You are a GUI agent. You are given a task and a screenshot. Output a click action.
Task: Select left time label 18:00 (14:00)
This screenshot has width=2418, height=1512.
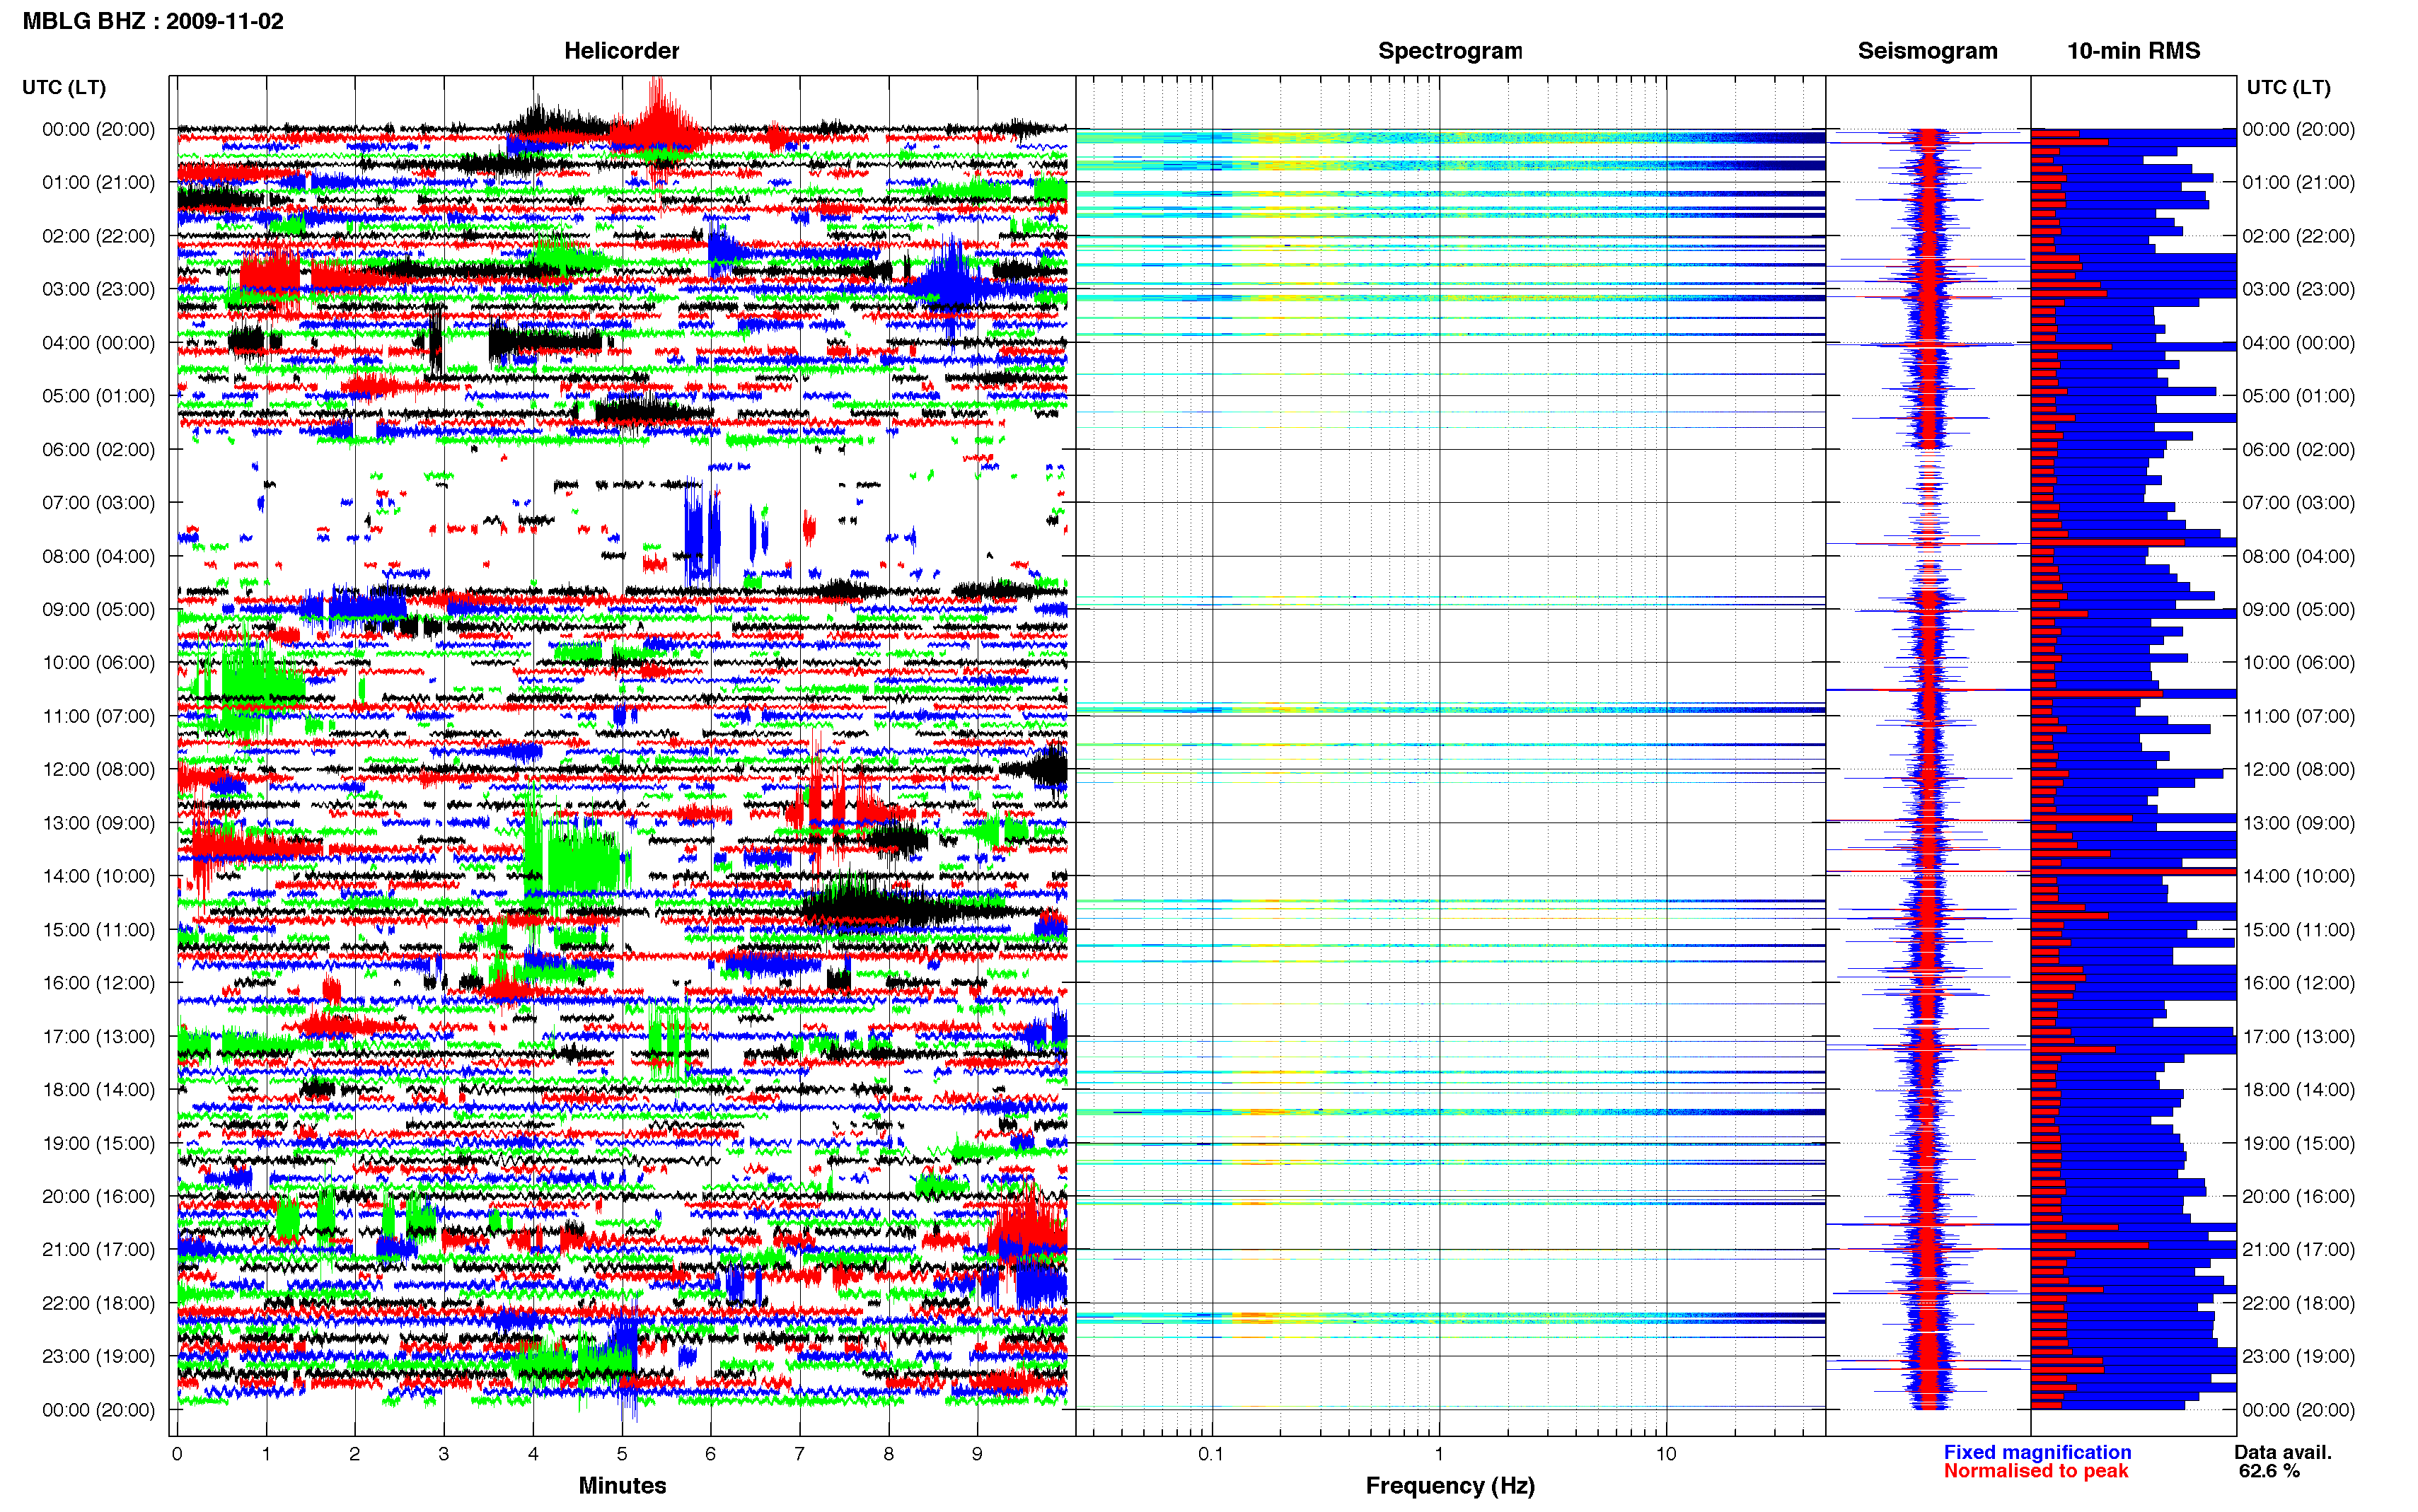(98, 1089)
